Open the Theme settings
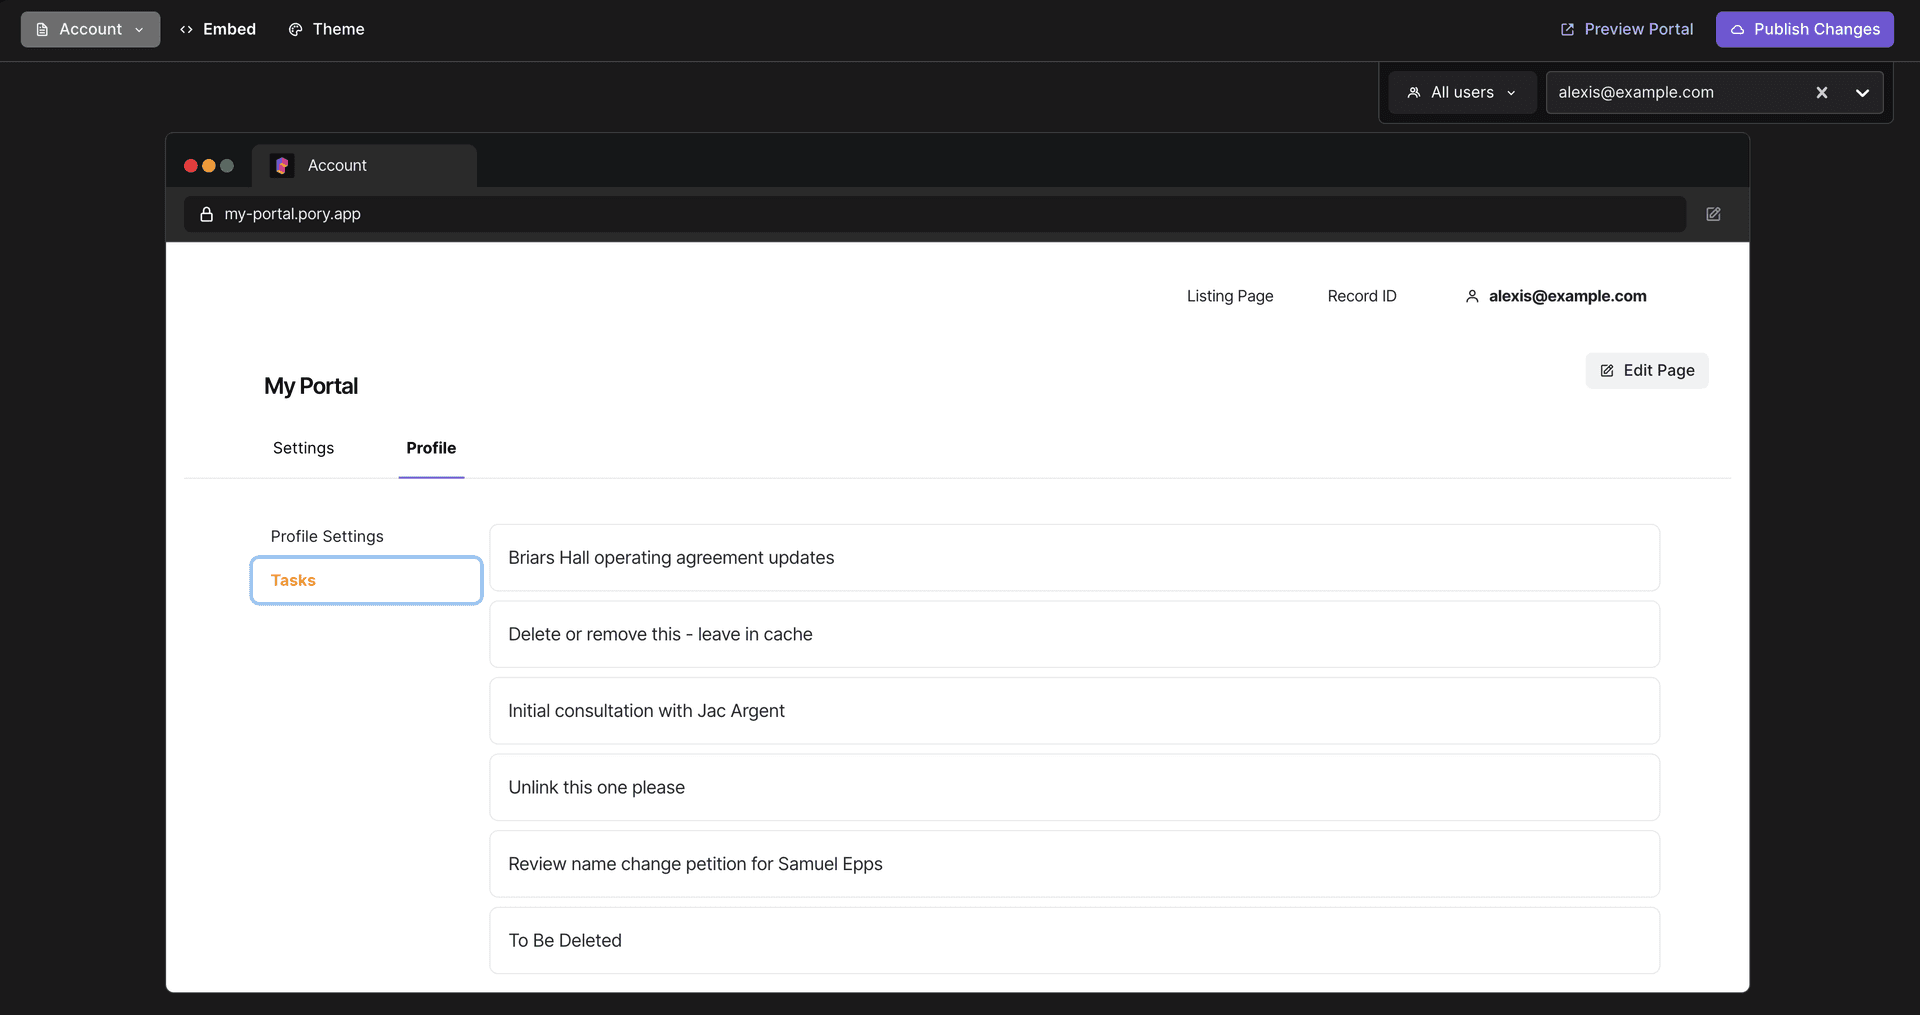This screenshot has height=1015, width=1920. (x=326, y=29)
